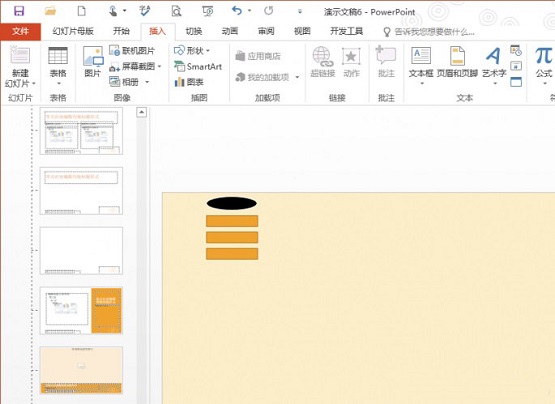Open the 文件 file menu
The image size is (555, 404).
pos(21,32)
